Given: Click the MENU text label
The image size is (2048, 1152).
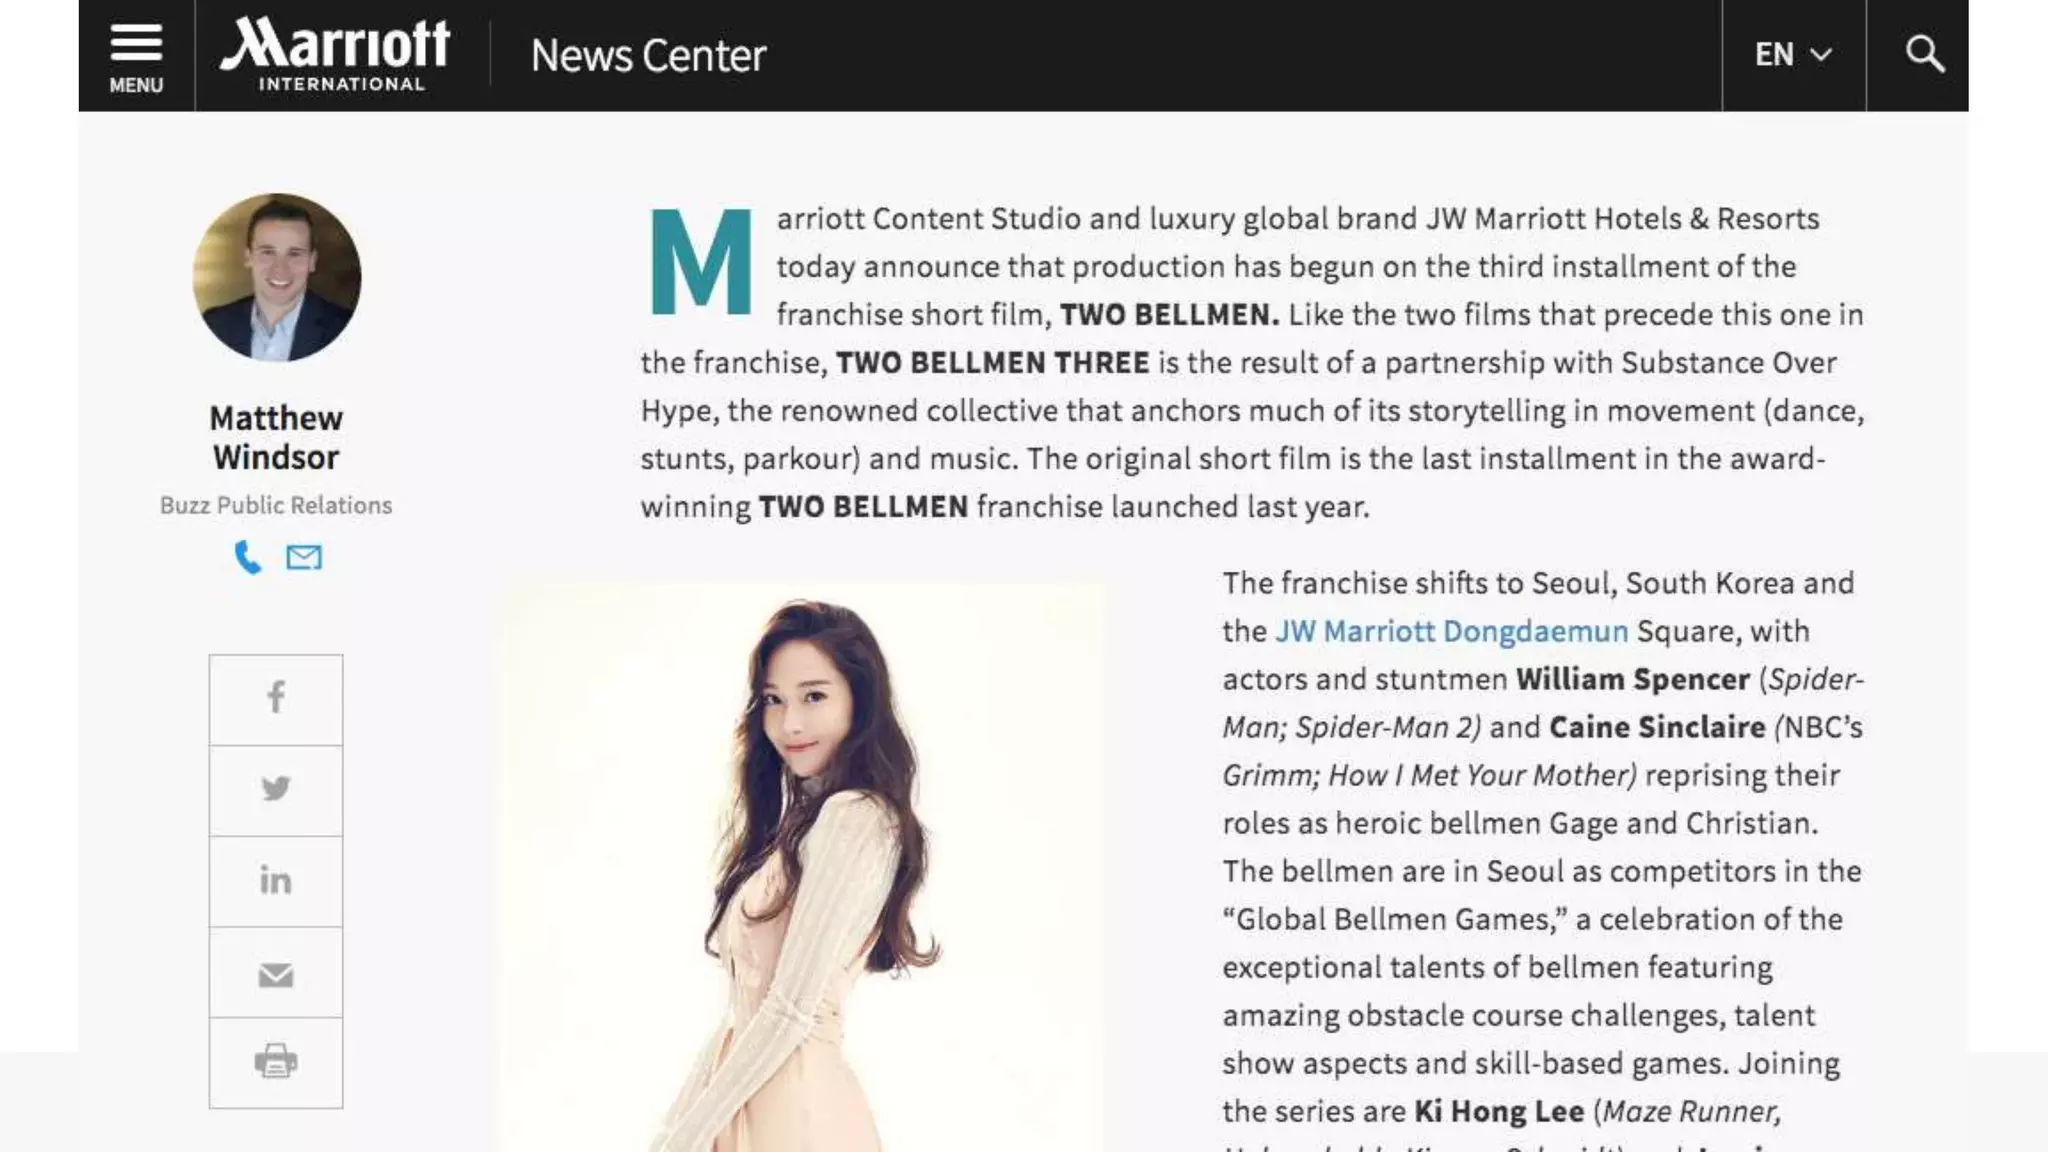Looking at the screenshot, I should pyautogui.click(x=136, y=85).
